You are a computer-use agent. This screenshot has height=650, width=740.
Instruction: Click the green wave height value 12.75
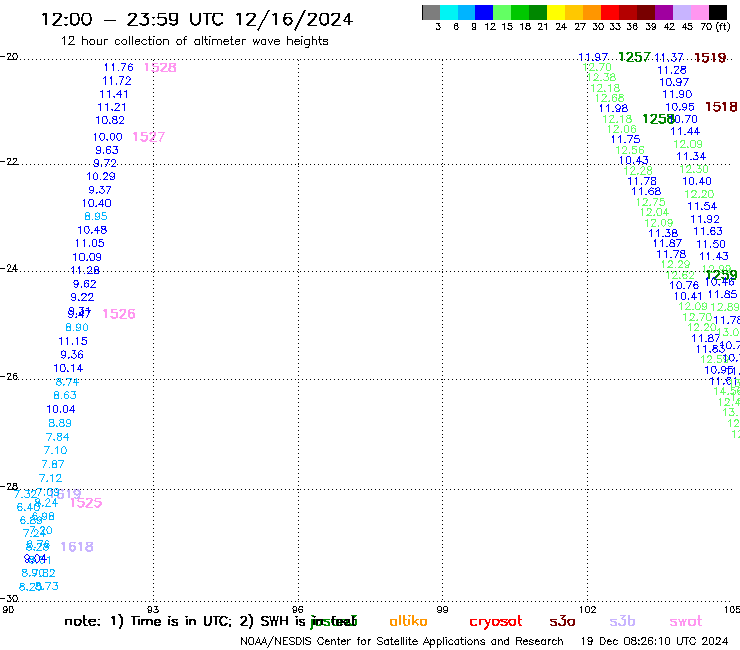[651, 202]
